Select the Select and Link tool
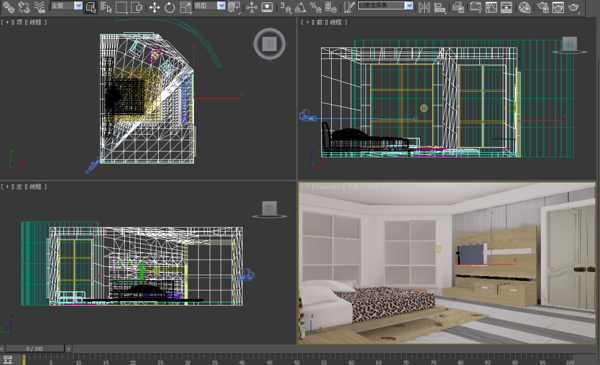The width and height of the screenshot is (600, 365). point(8,7)
